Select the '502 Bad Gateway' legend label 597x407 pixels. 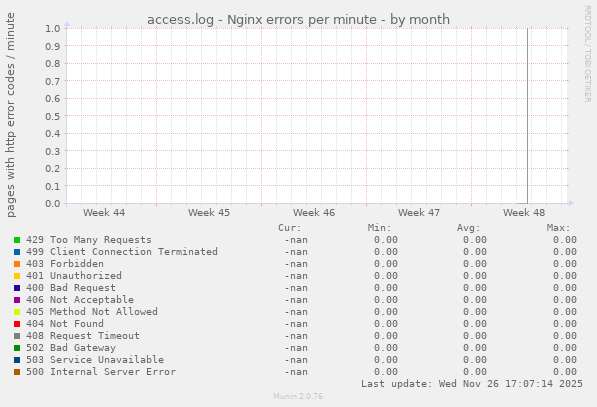click(x=71, y=348)
